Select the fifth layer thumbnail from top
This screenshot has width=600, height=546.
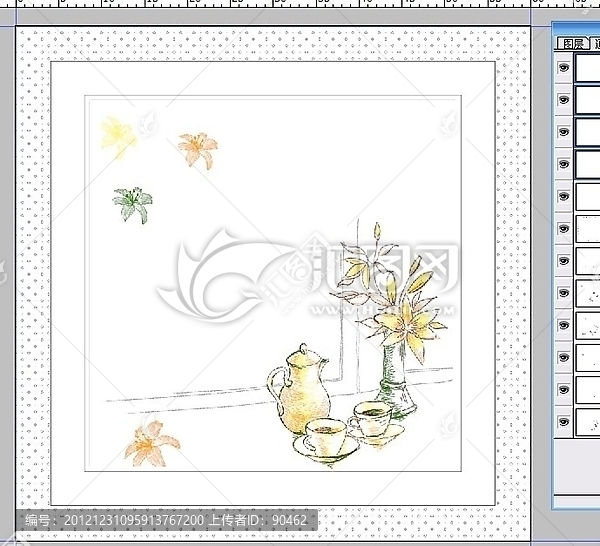pyautogui.click(x=587, y=196)
